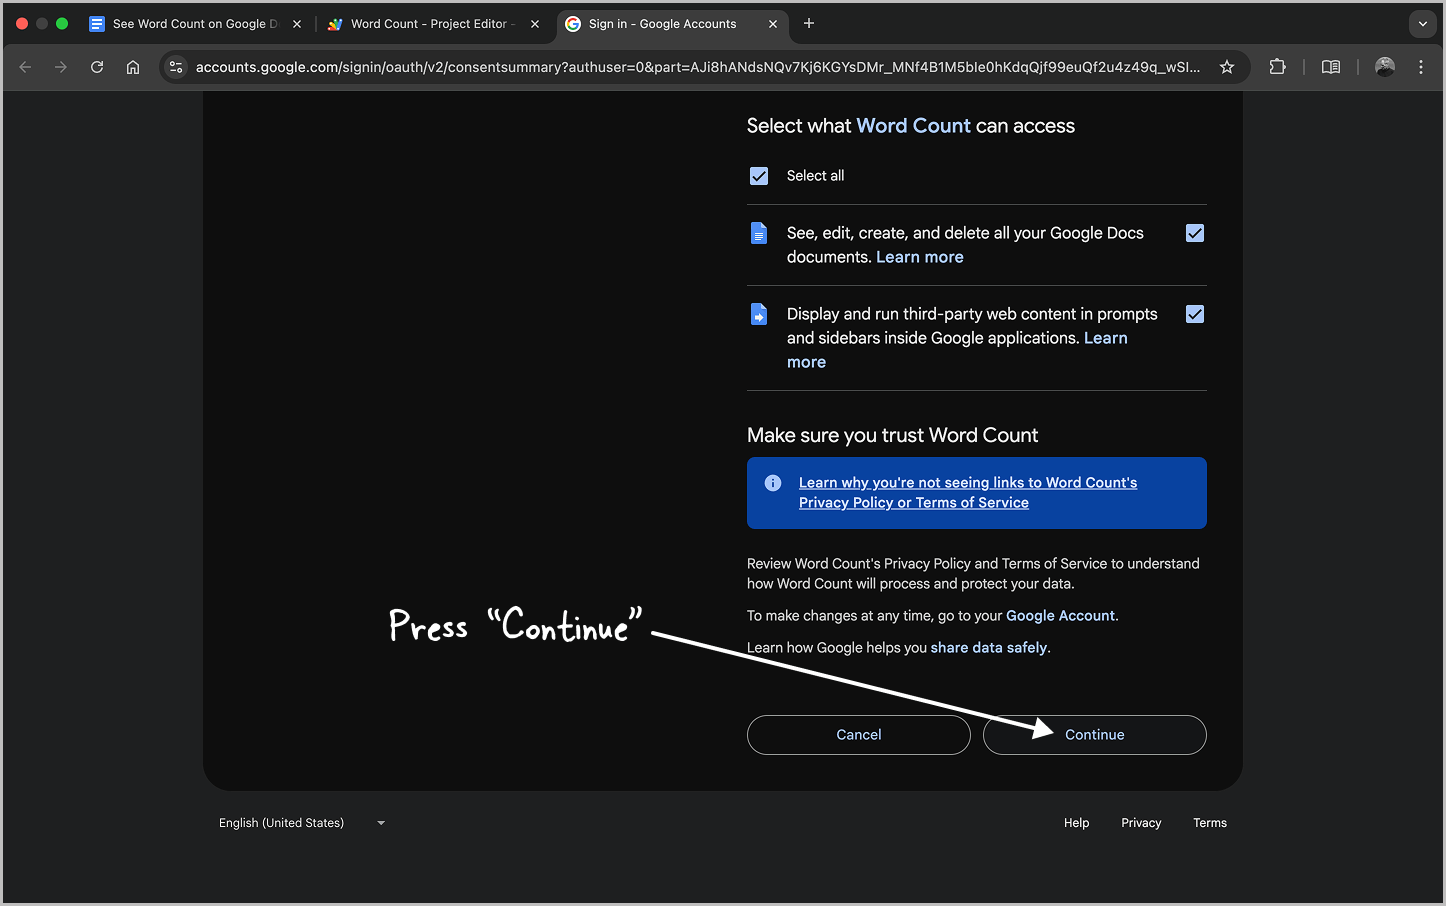Open the Chrome three-dot menu
1446x906 pixels.
coord(1421,67)
